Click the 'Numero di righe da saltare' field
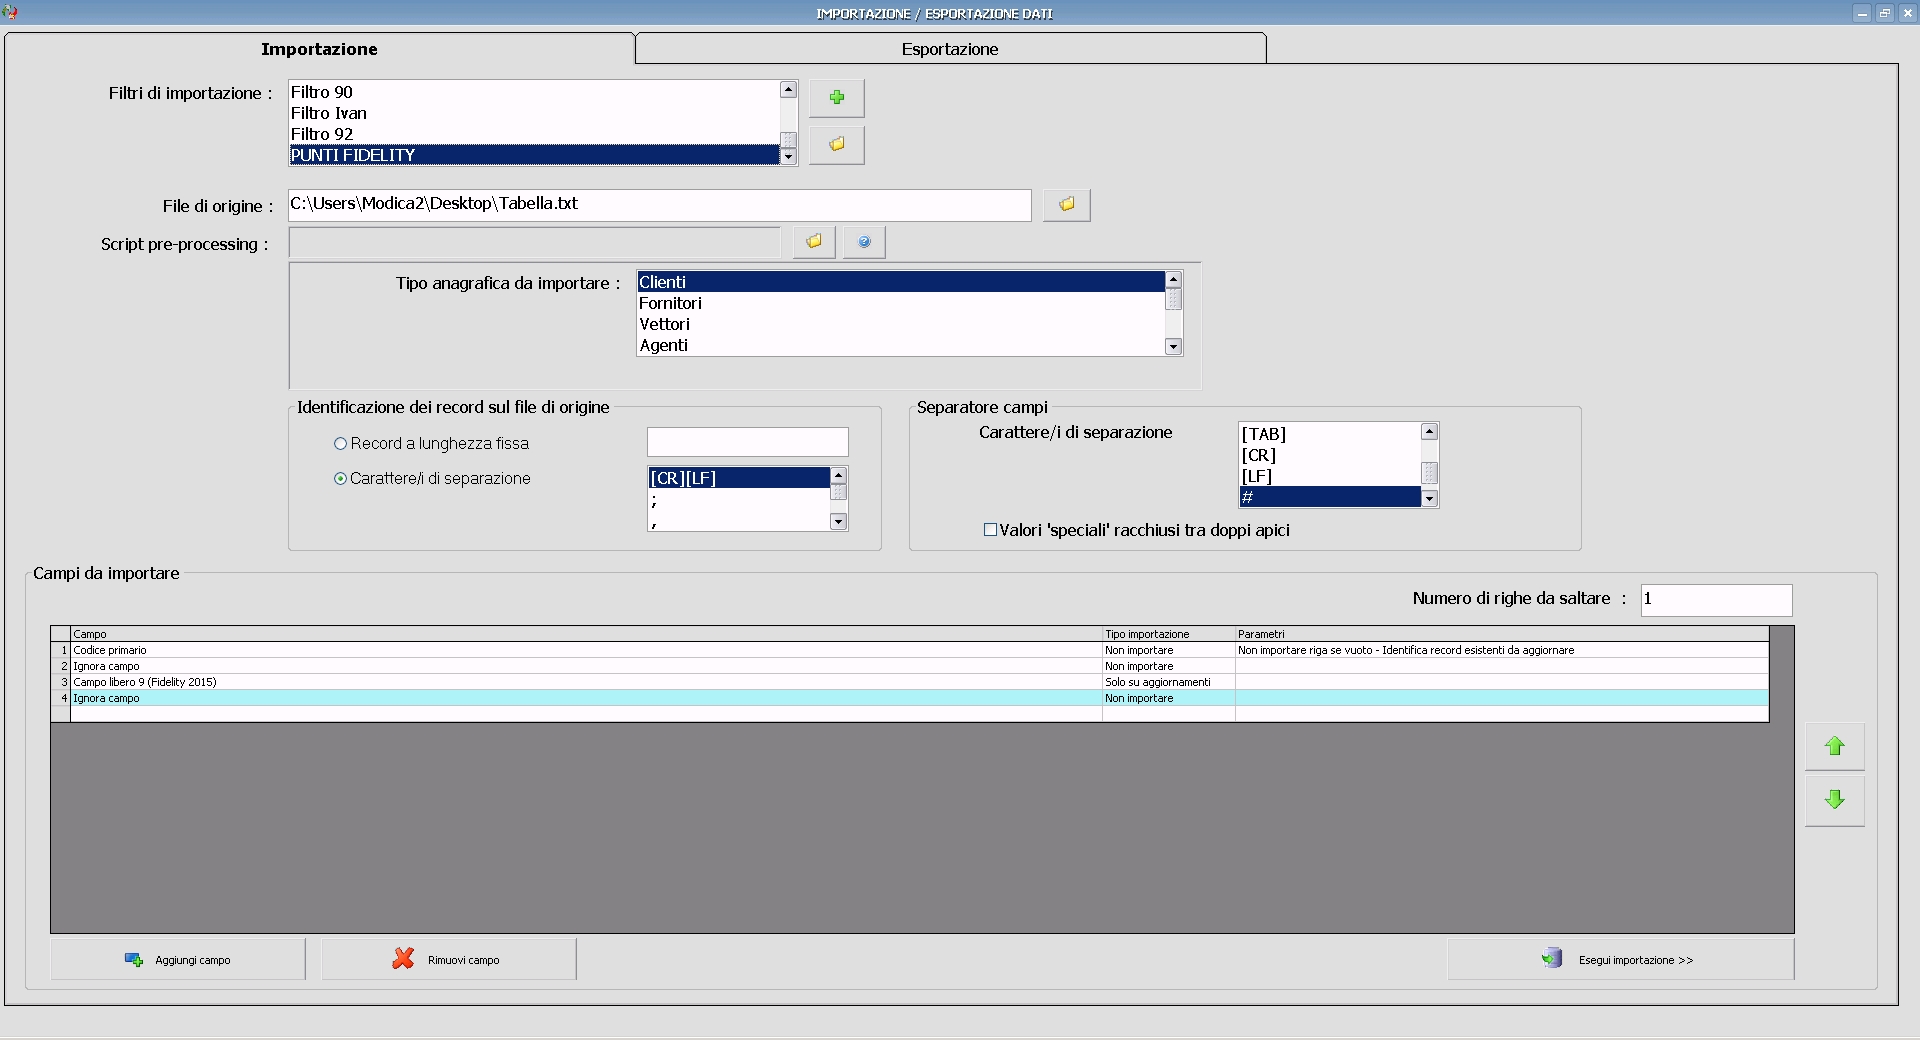This screenshot has height=1040, width=1920. (x=1716, y=600)
